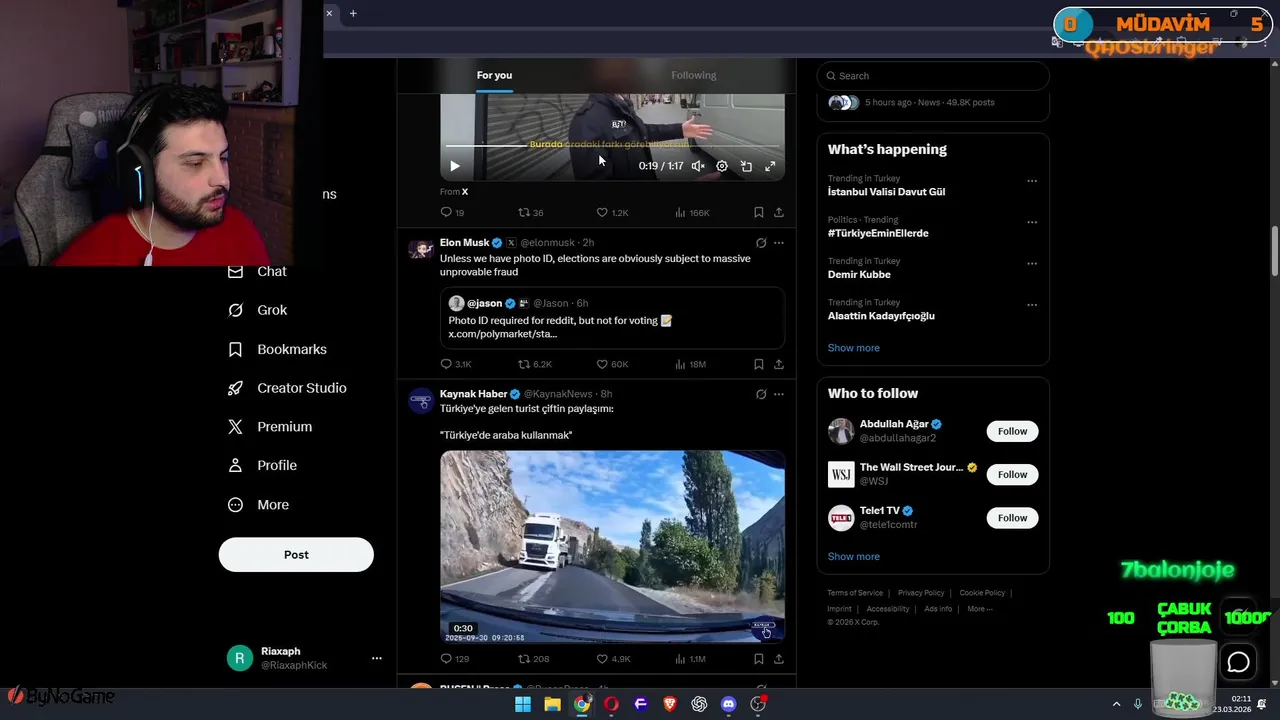1280x720 pixels.
Task: Follow Abdullah Ağar
Action: pos(1012,431)
